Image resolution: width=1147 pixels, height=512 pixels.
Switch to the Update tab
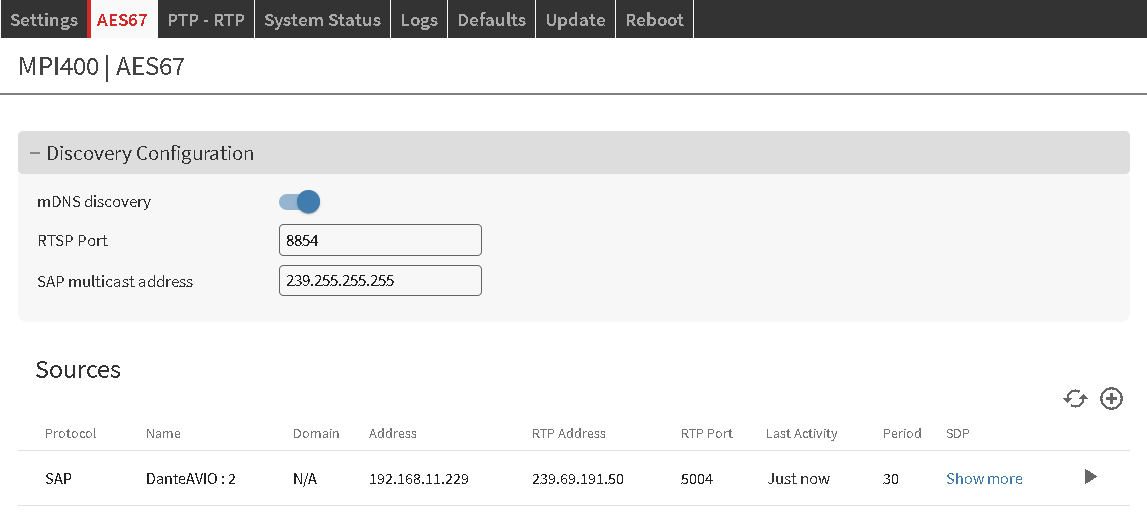(x=575, y=20)
